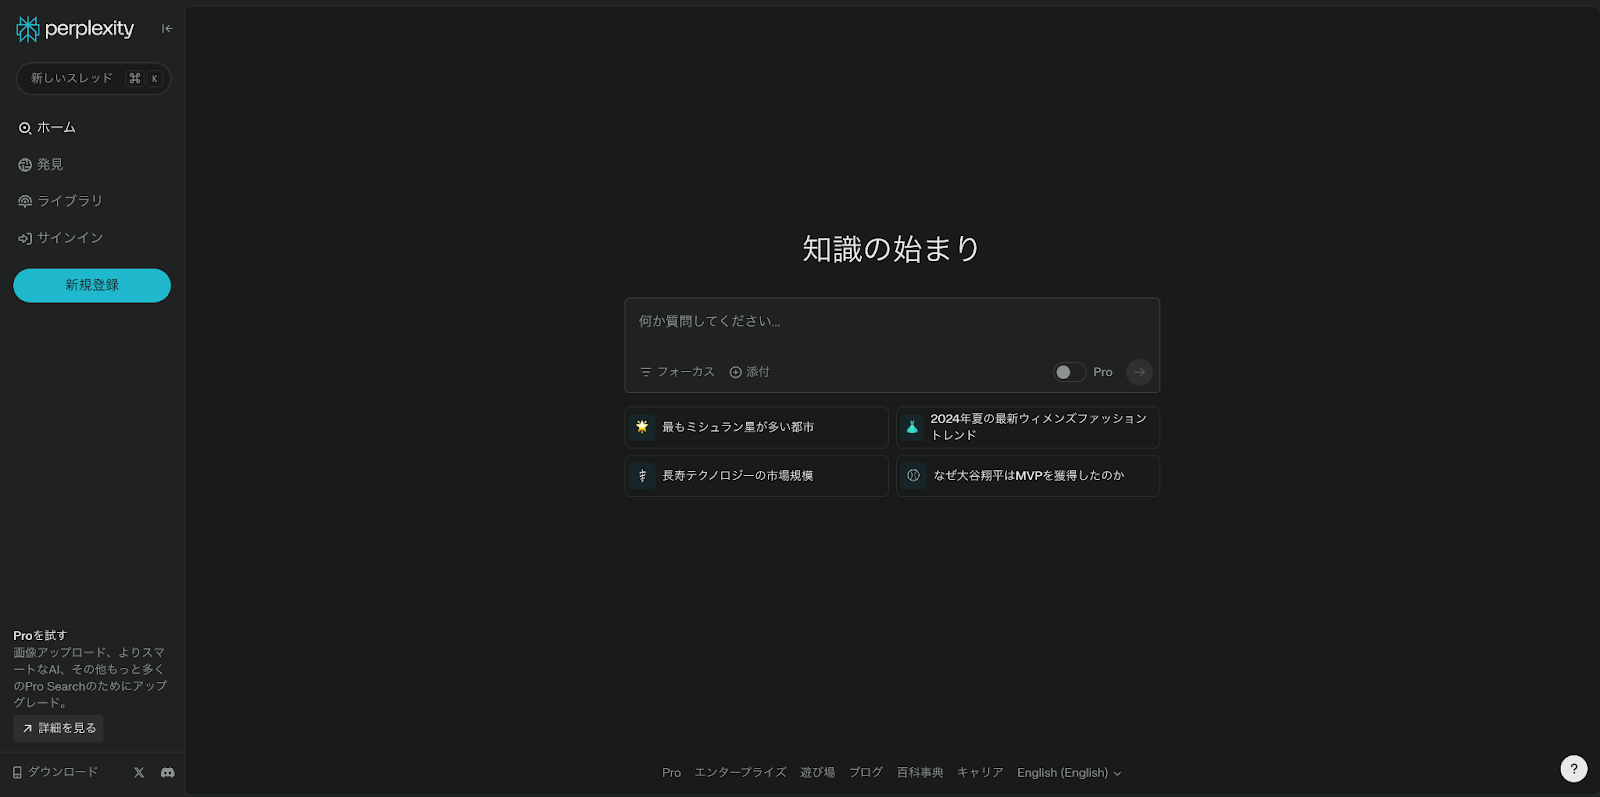Screen dimensions: 1600x797
Task: Click the 新規登録 signup button
Action: (x=92, y=285)
